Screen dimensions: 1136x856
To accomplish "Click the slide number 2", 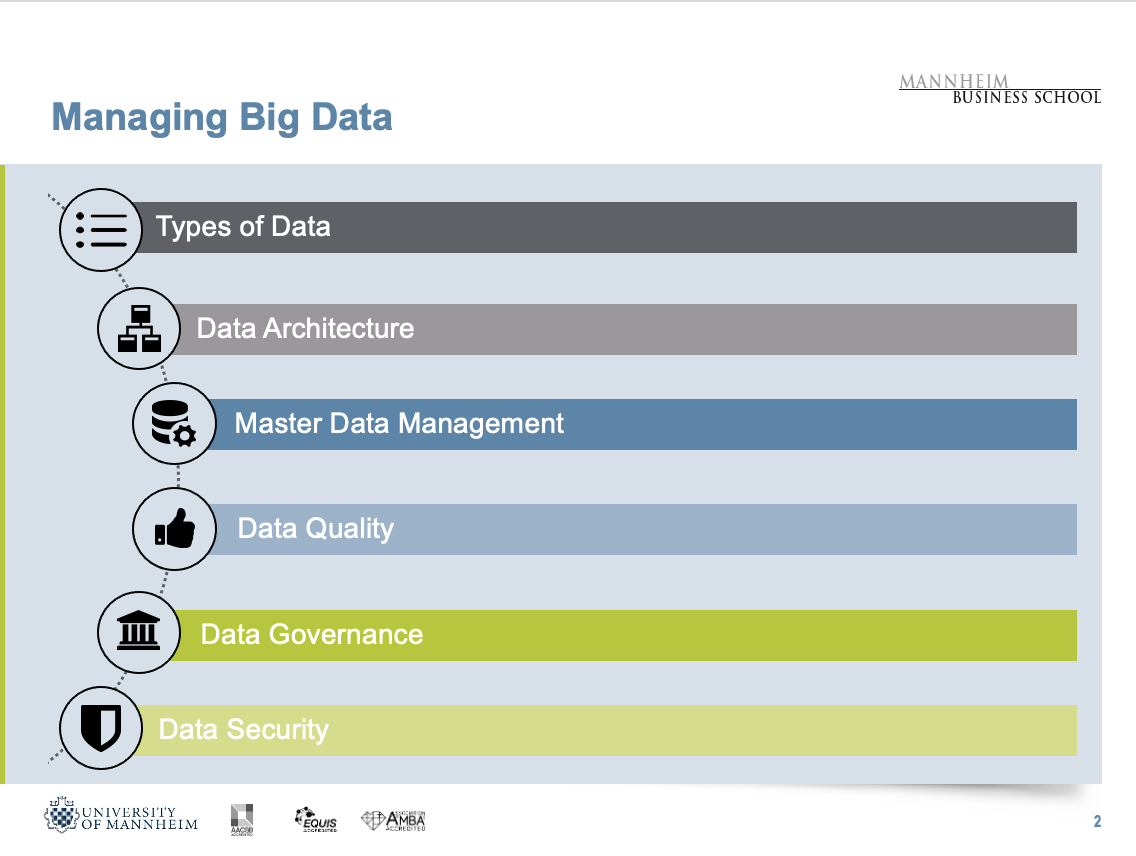I will tap(1097, 823).
